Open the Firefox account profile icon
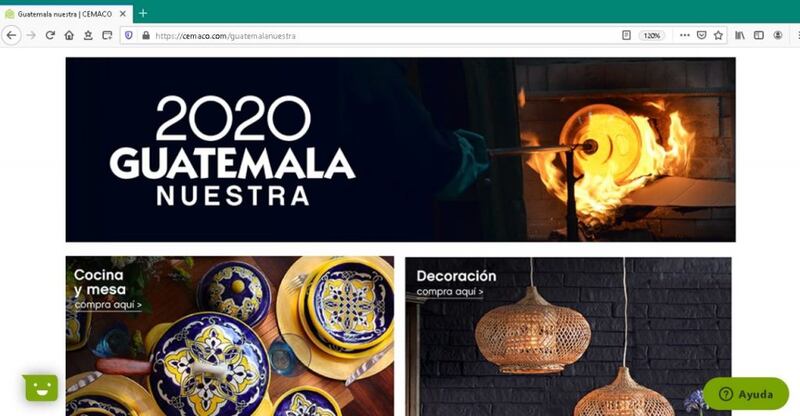Screen dimensions: 800x416 click(x=778, y=35)
